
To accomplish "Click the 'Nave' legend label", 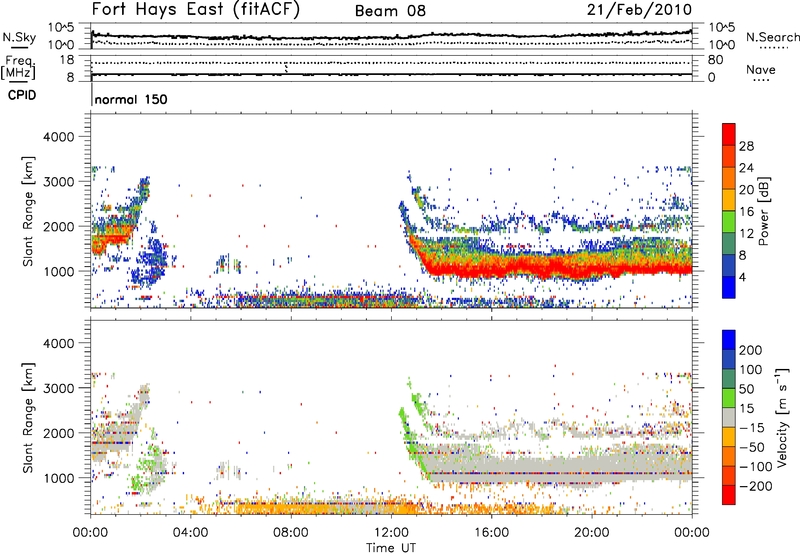I will pyautogui.click(x=761, y=69).
